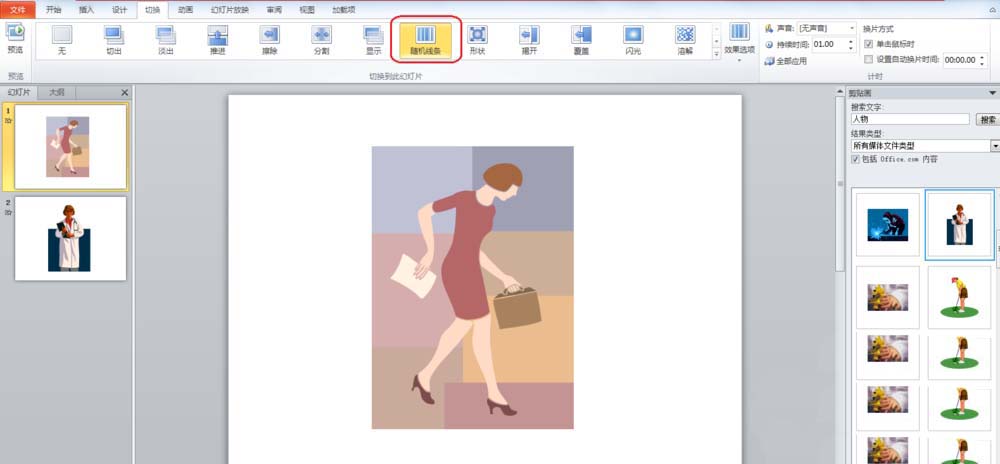The image size is (1000, 464).
Task: Open the 幻灯片放映 Slide Show tab
Action: 230,10
